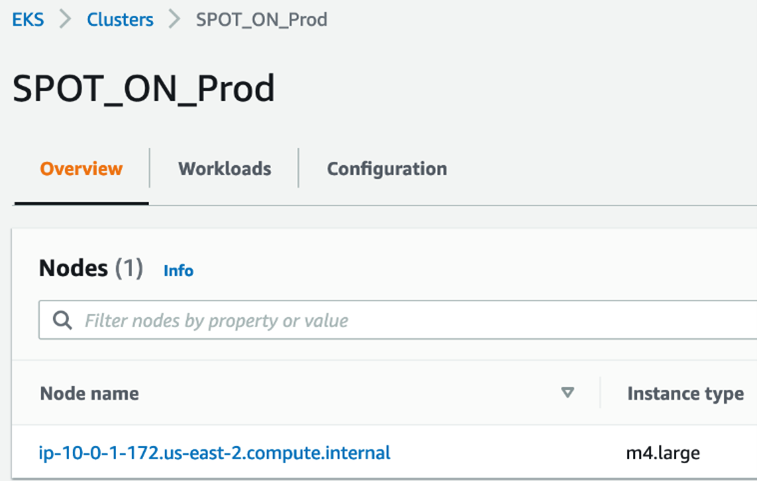The height and width of the screenshot is (481, 757).
Task: Click SPOT_ON_Prod breadcrumb item
Action: (x=261, y=19)
